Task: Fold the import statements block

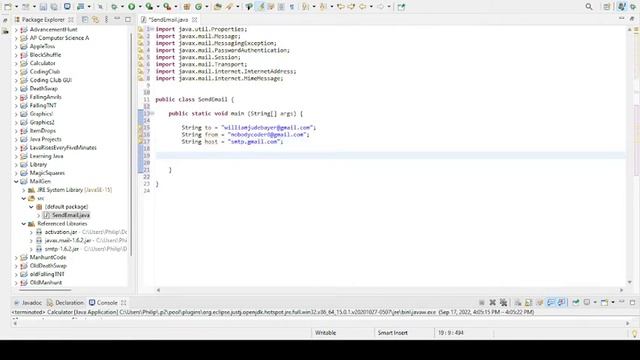Action: point(151,29)
